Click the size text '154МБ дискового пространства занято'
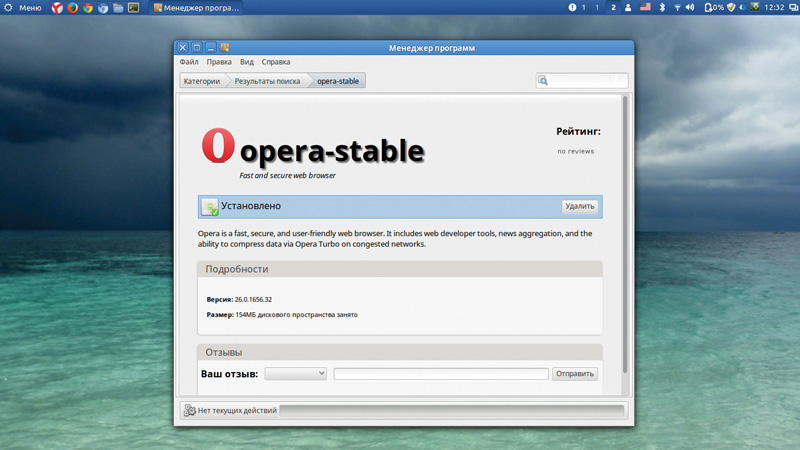The image size is (800, 450). point(296,315)
